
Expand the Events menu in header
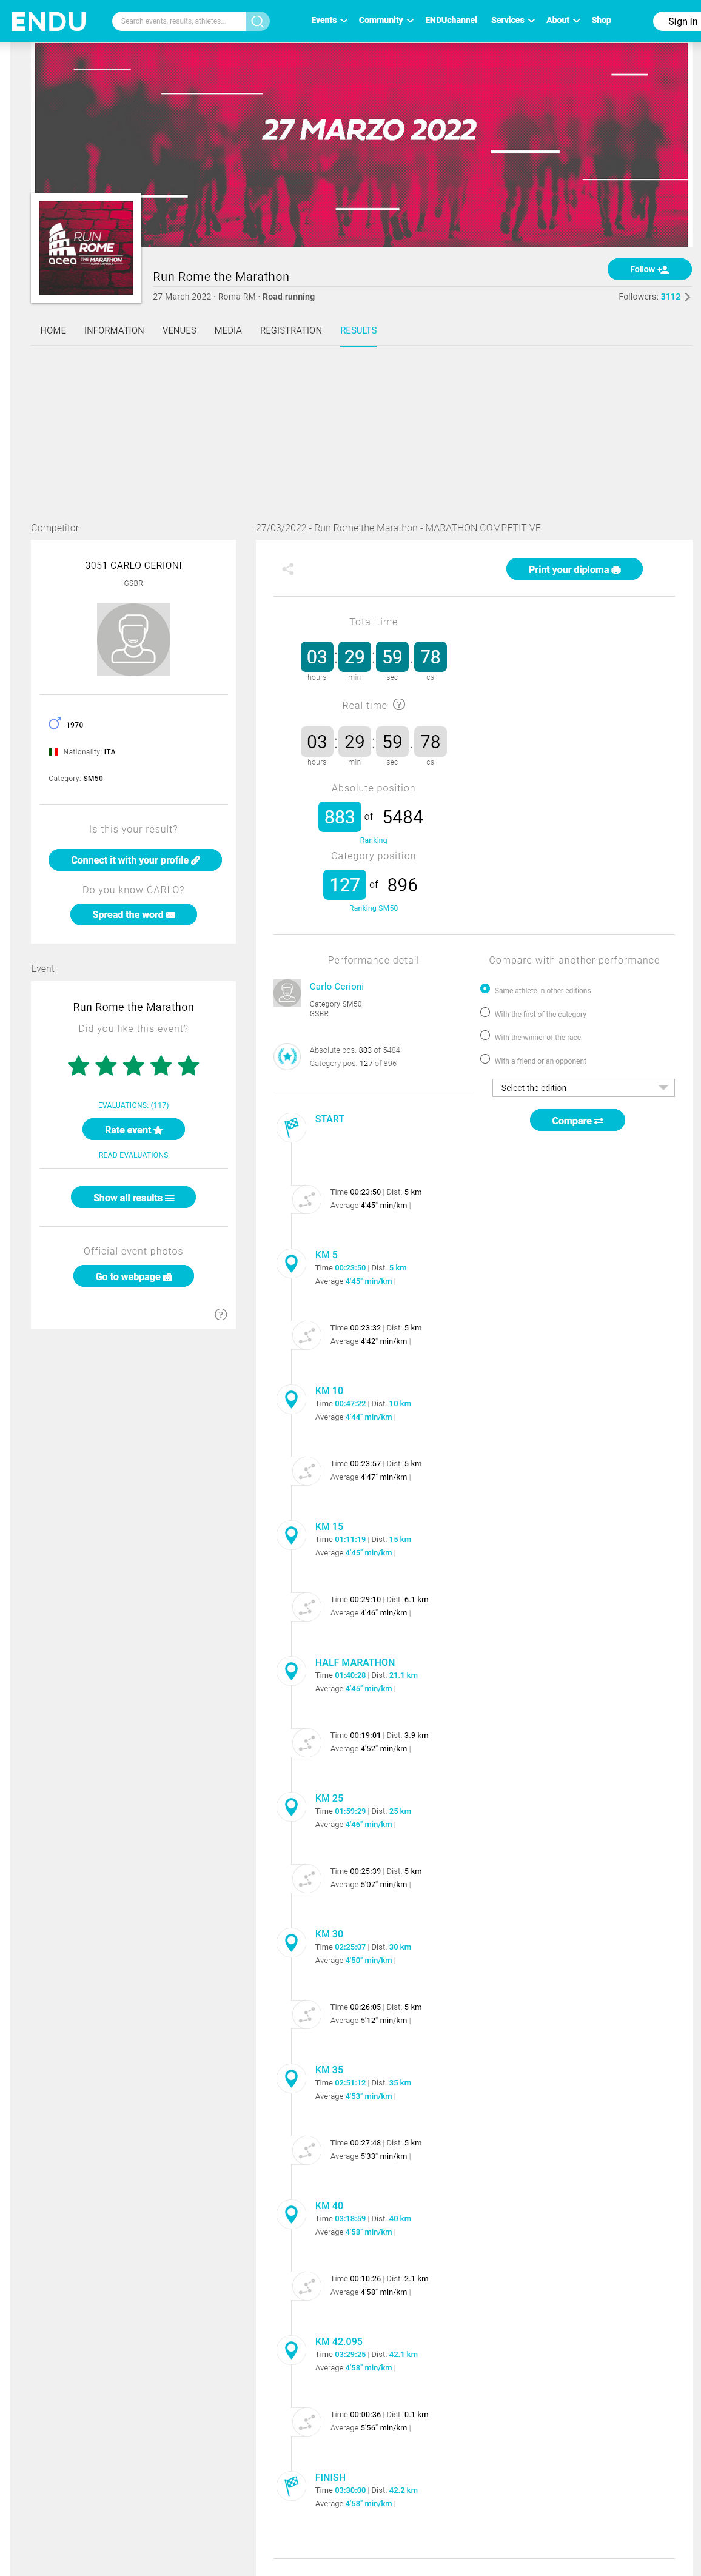tap(329, 20)
